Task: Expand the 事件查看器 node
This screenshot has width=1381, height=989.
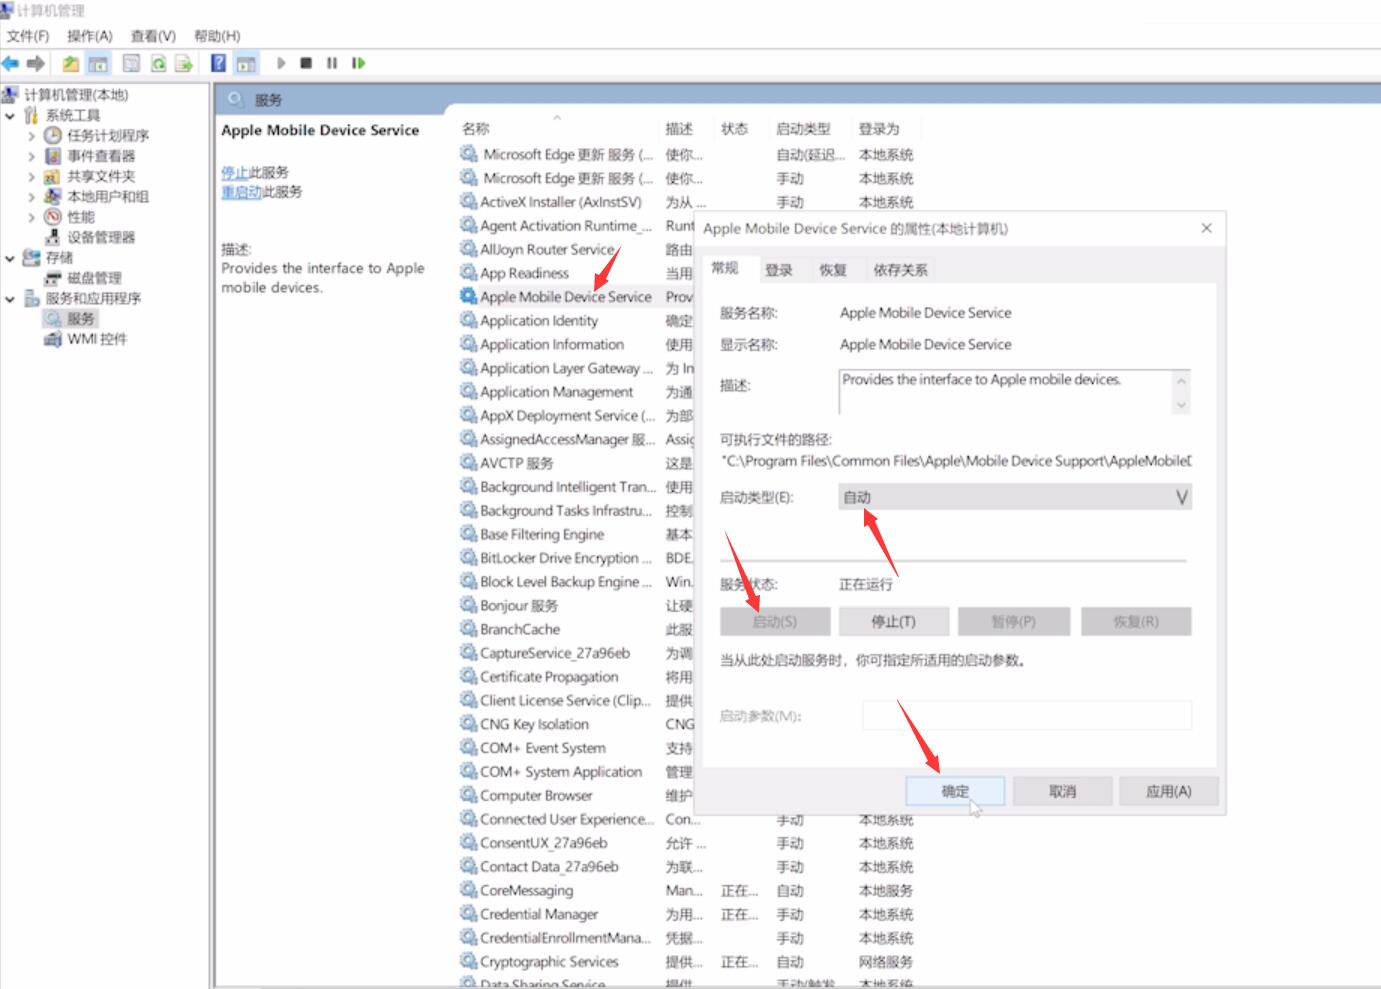Action: point(31,156)
